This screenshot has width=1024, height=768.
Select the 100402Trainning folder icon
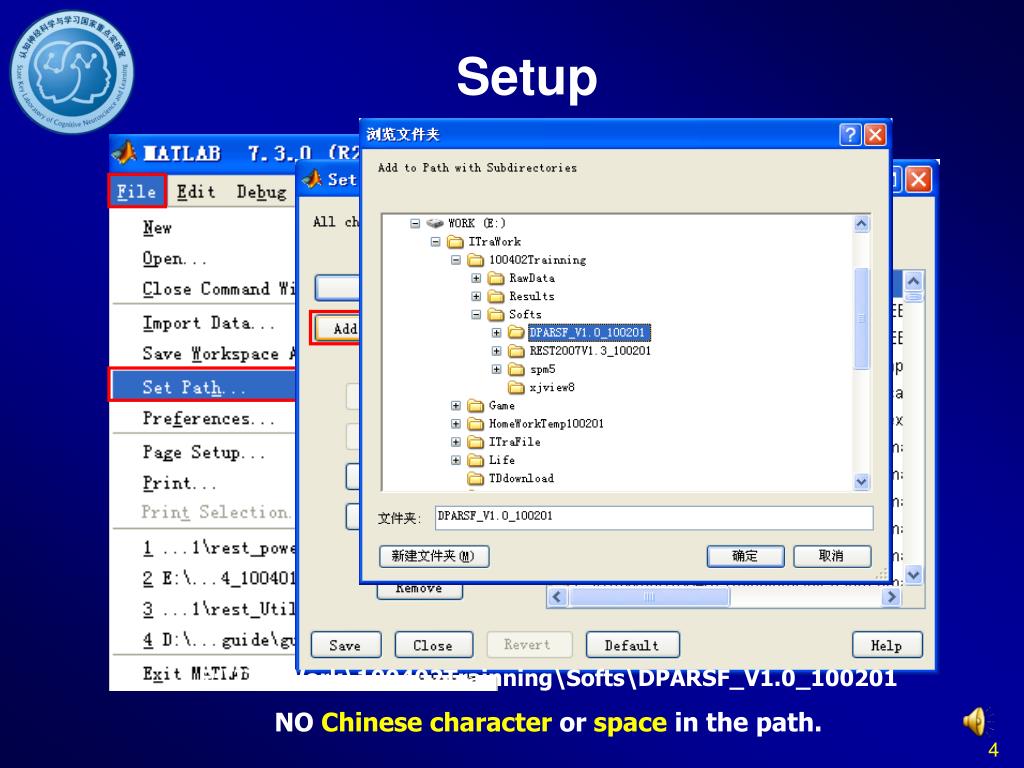(475, 260)
